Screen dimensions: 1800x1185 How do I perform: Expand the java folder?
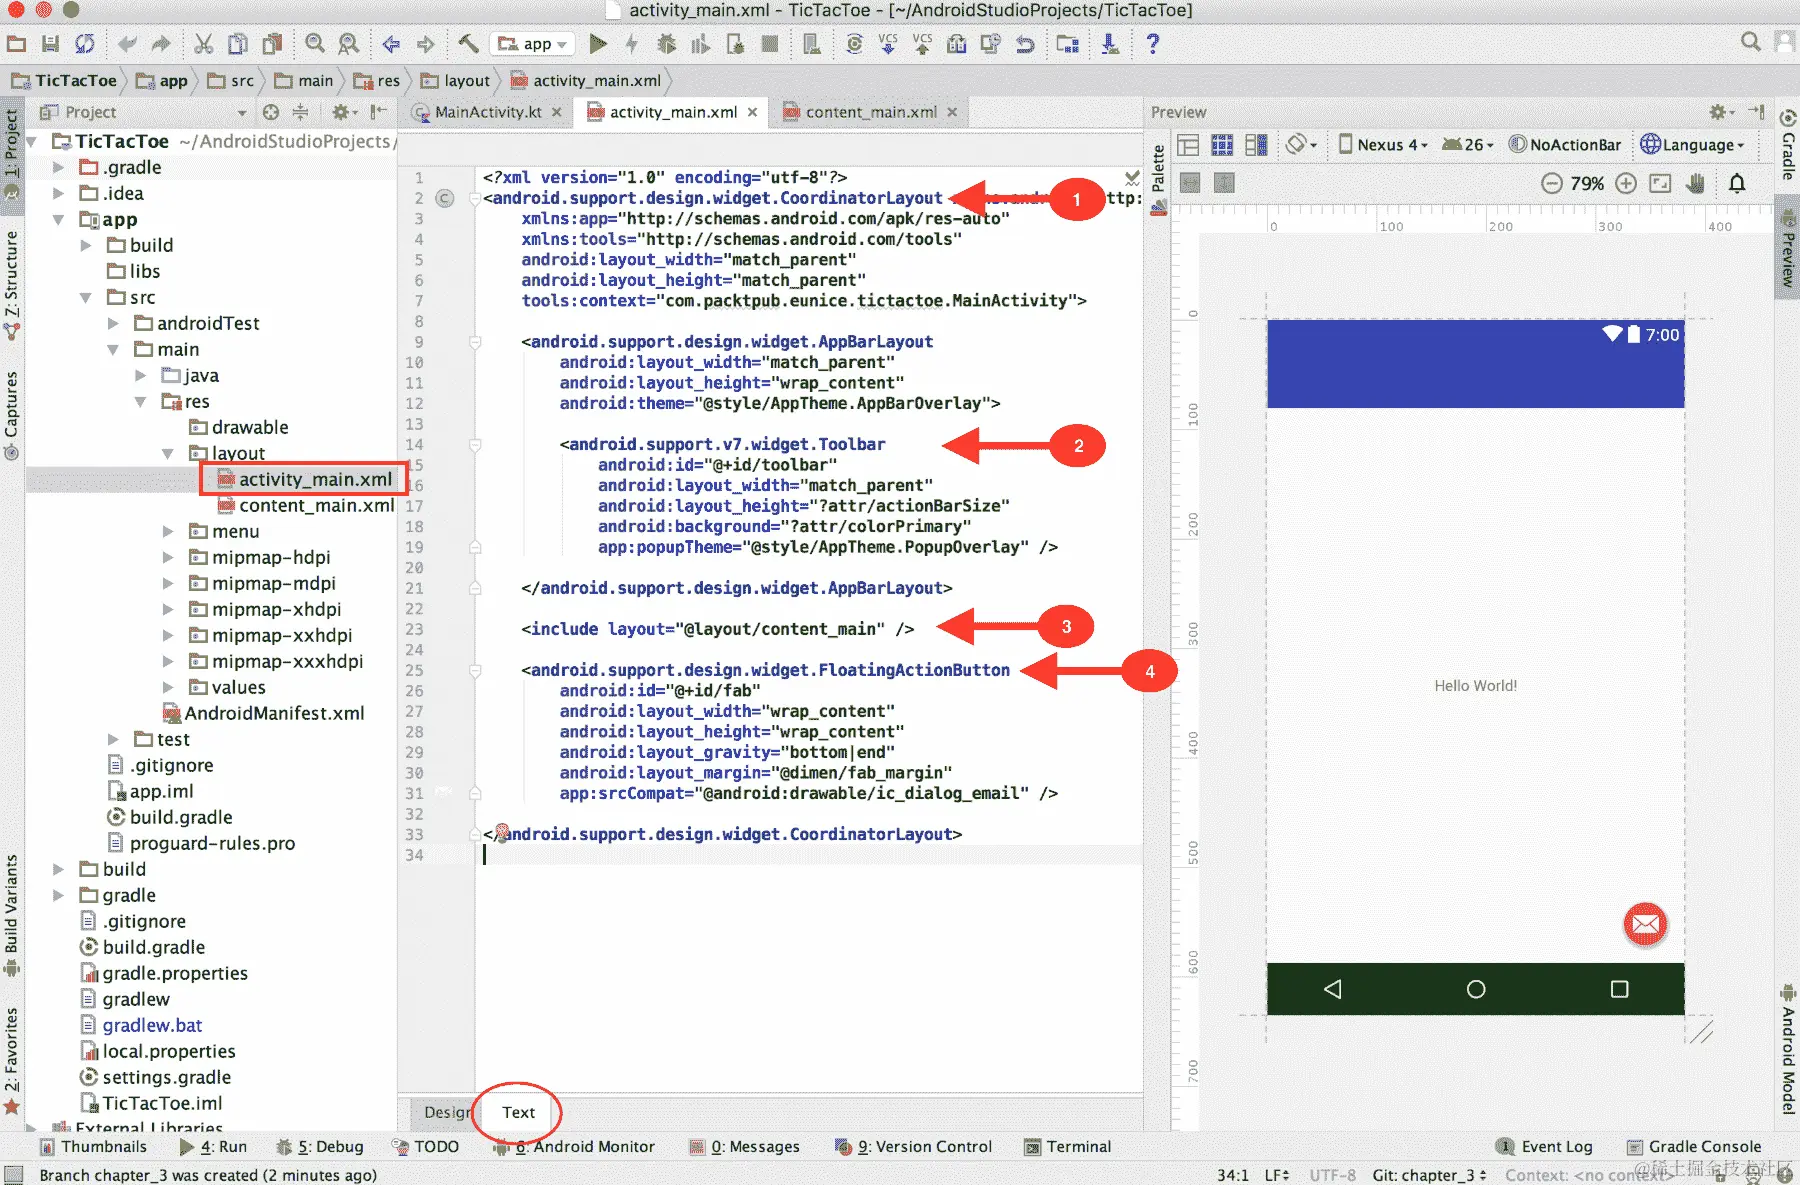[x=141, y=376]
